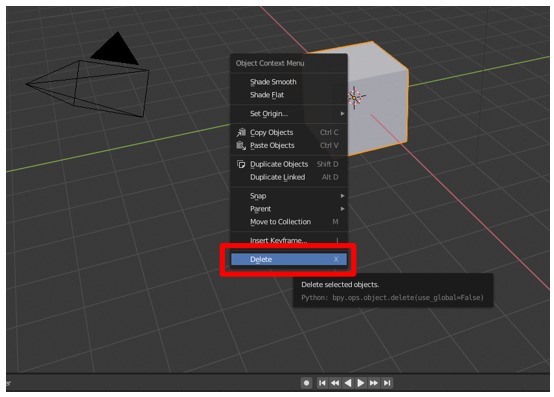The height and width of the screenshot is (397, 554).
Task: Select the gray cube in the viewport
Action: click(378, 99)
